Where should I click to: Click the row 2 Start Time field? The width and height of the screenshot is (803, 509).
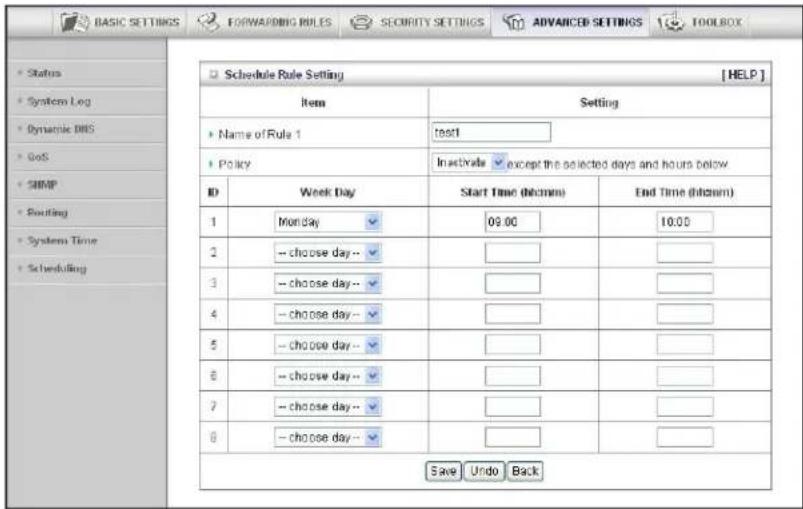513,252
